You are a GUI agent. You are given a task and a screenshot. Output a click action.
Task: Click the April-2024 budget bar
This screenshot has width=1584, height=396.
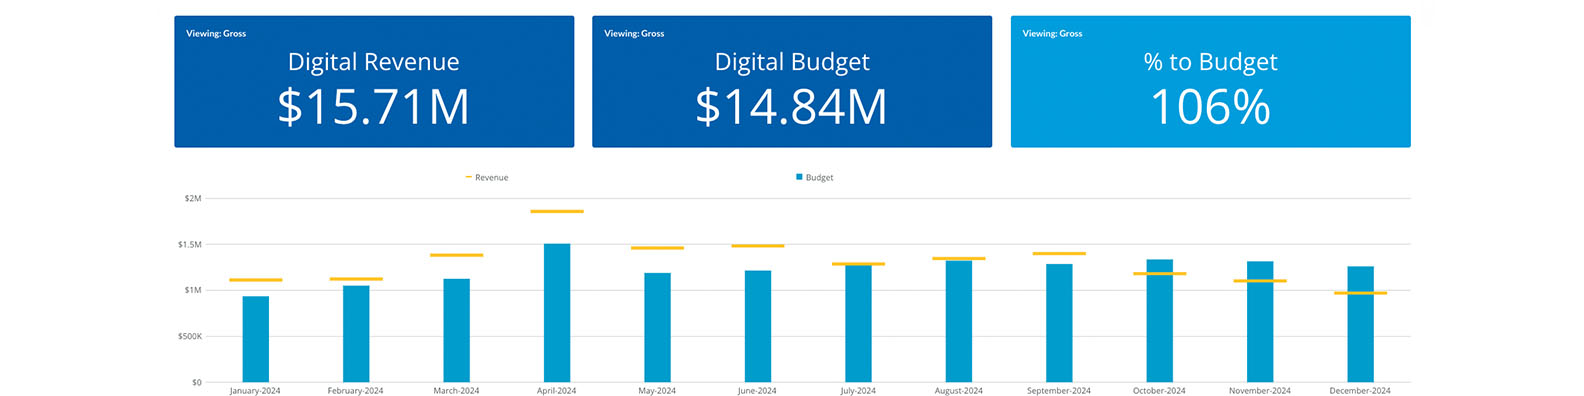pyautogui.click(x=557, y=313)
